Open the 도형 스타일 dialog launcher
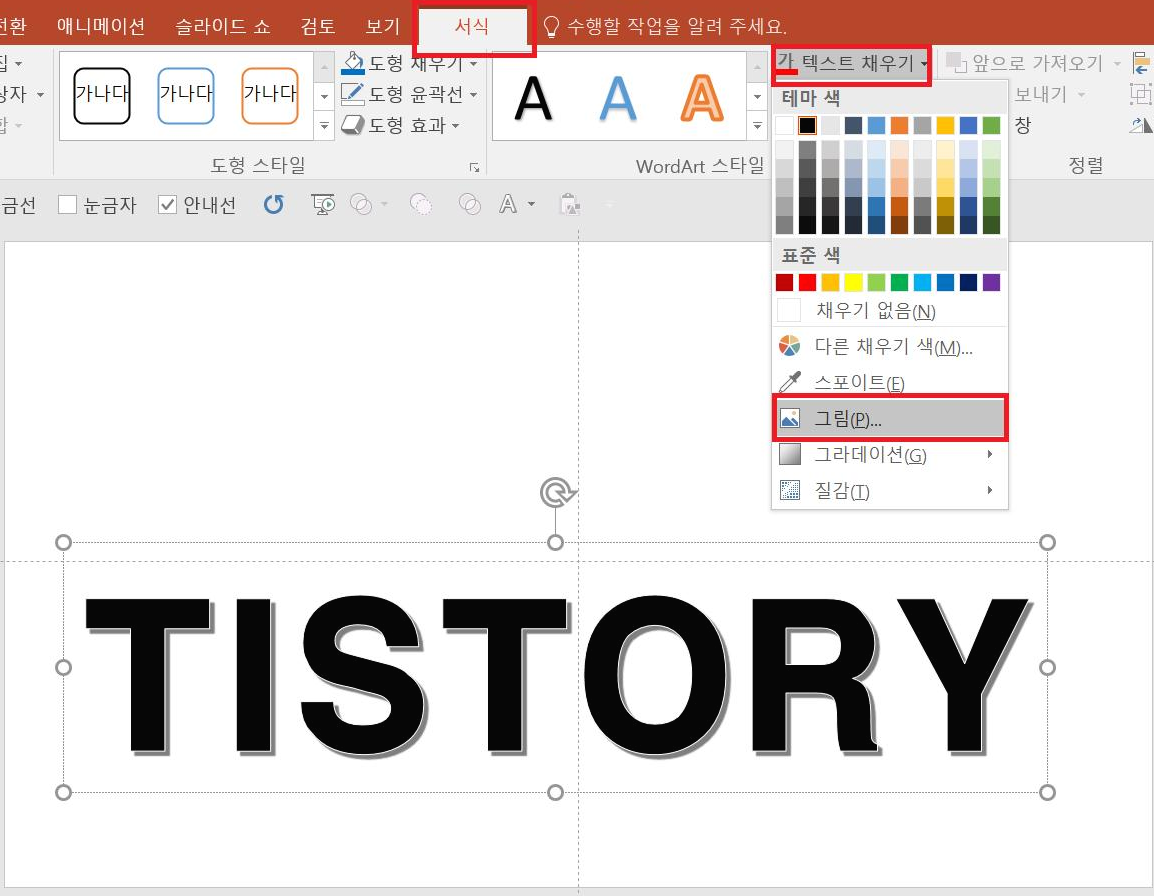The height and width of the screenshot is (896, 1154). (x=474, y=168)
